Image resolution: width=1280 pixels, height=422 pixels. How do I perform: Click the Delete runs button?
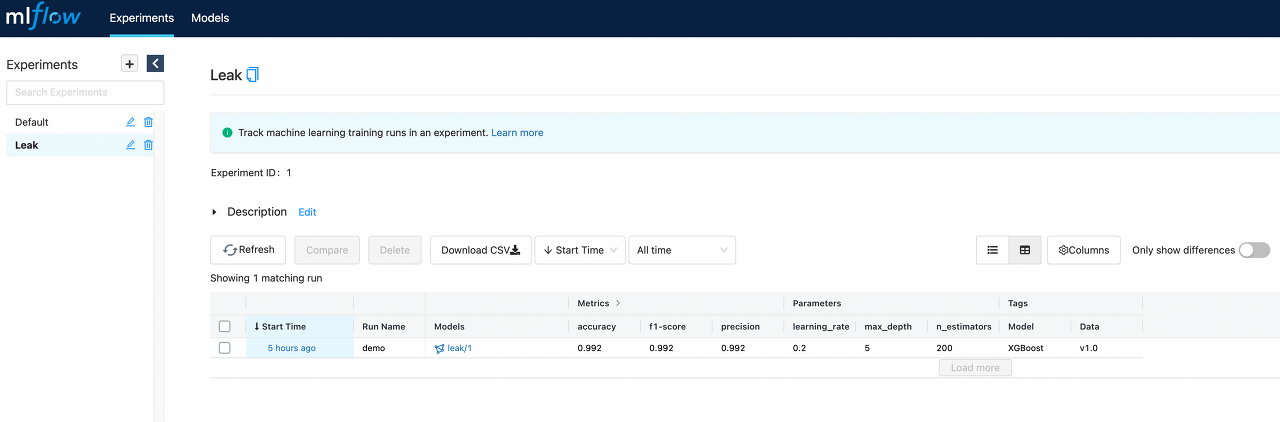click(395, 250)
